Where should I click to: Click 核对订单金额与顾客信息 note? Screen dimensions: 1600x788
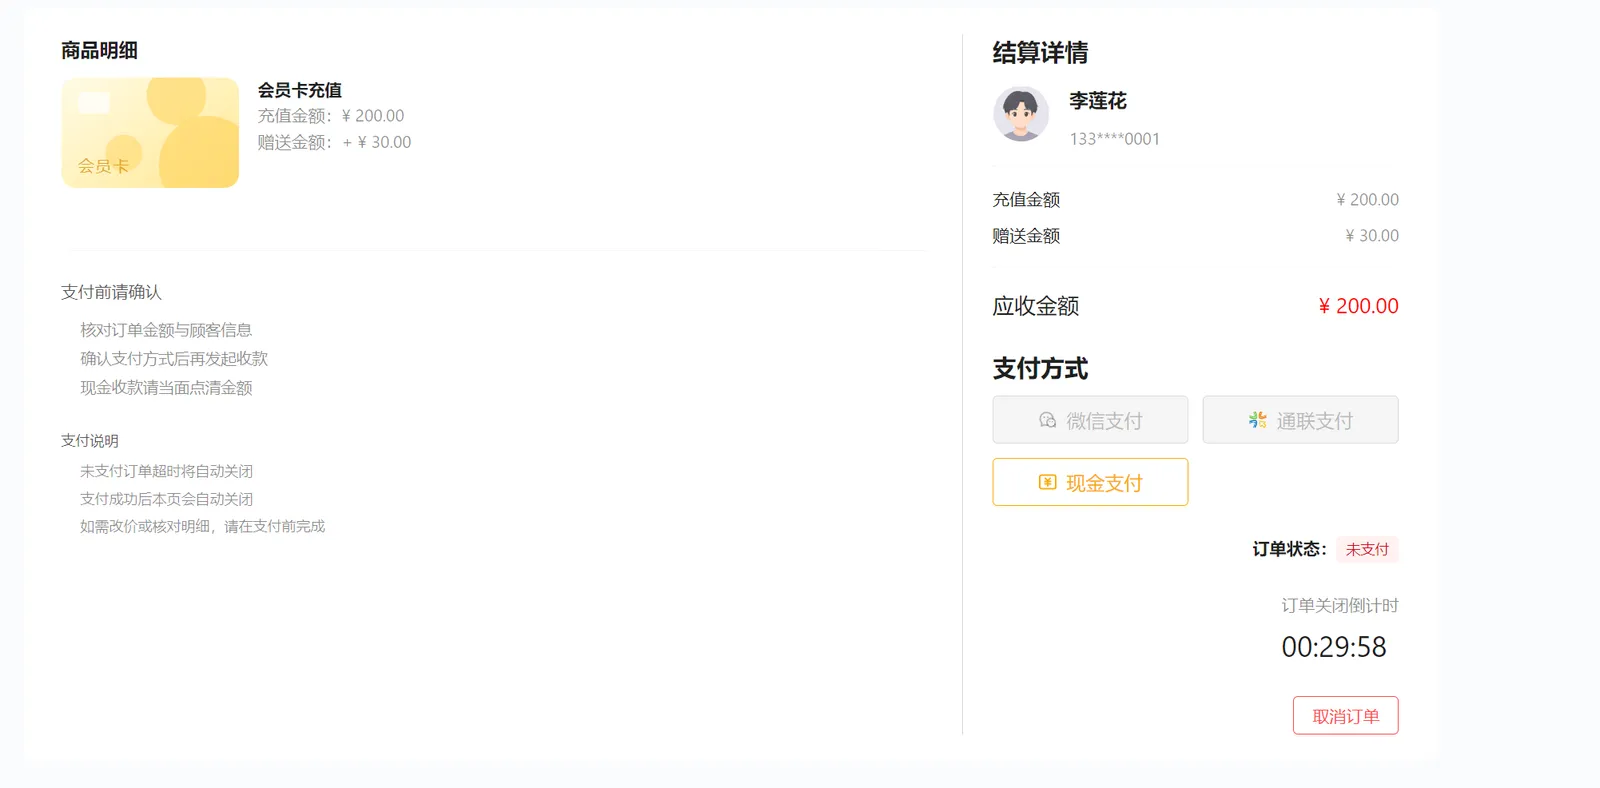166,330
